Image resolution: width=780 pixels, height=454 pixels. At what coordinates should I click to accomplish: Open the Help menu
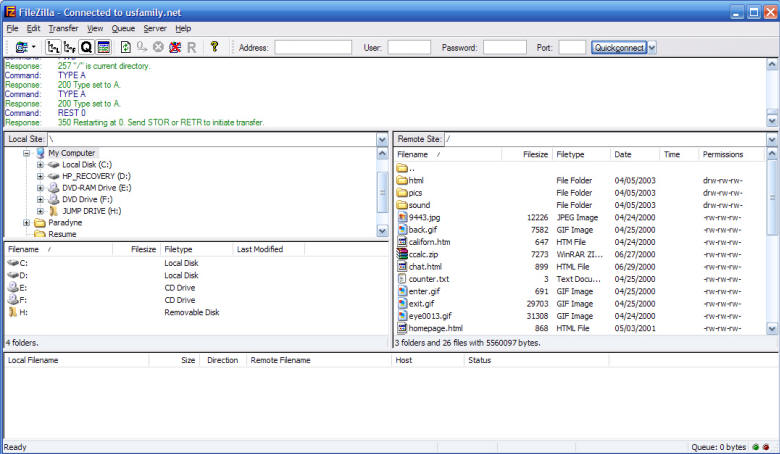tap(183, 28)
